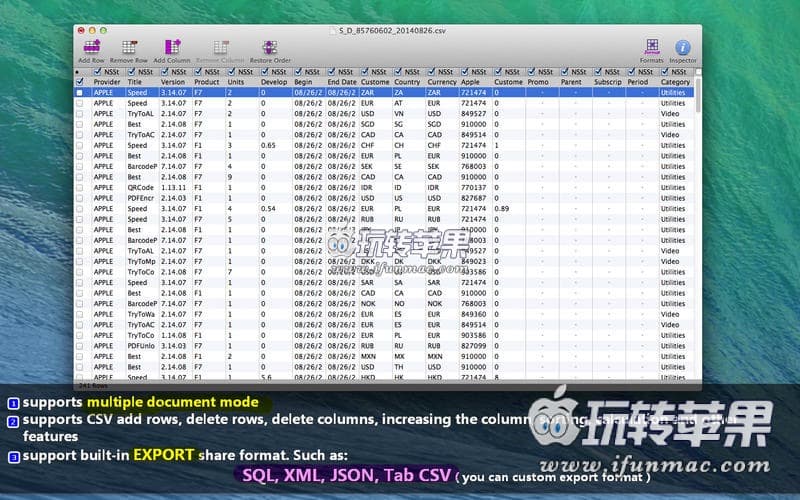The image size is (800, 500).
Task: Select the cell containing 0.65
Action: (x=268, y=145)
